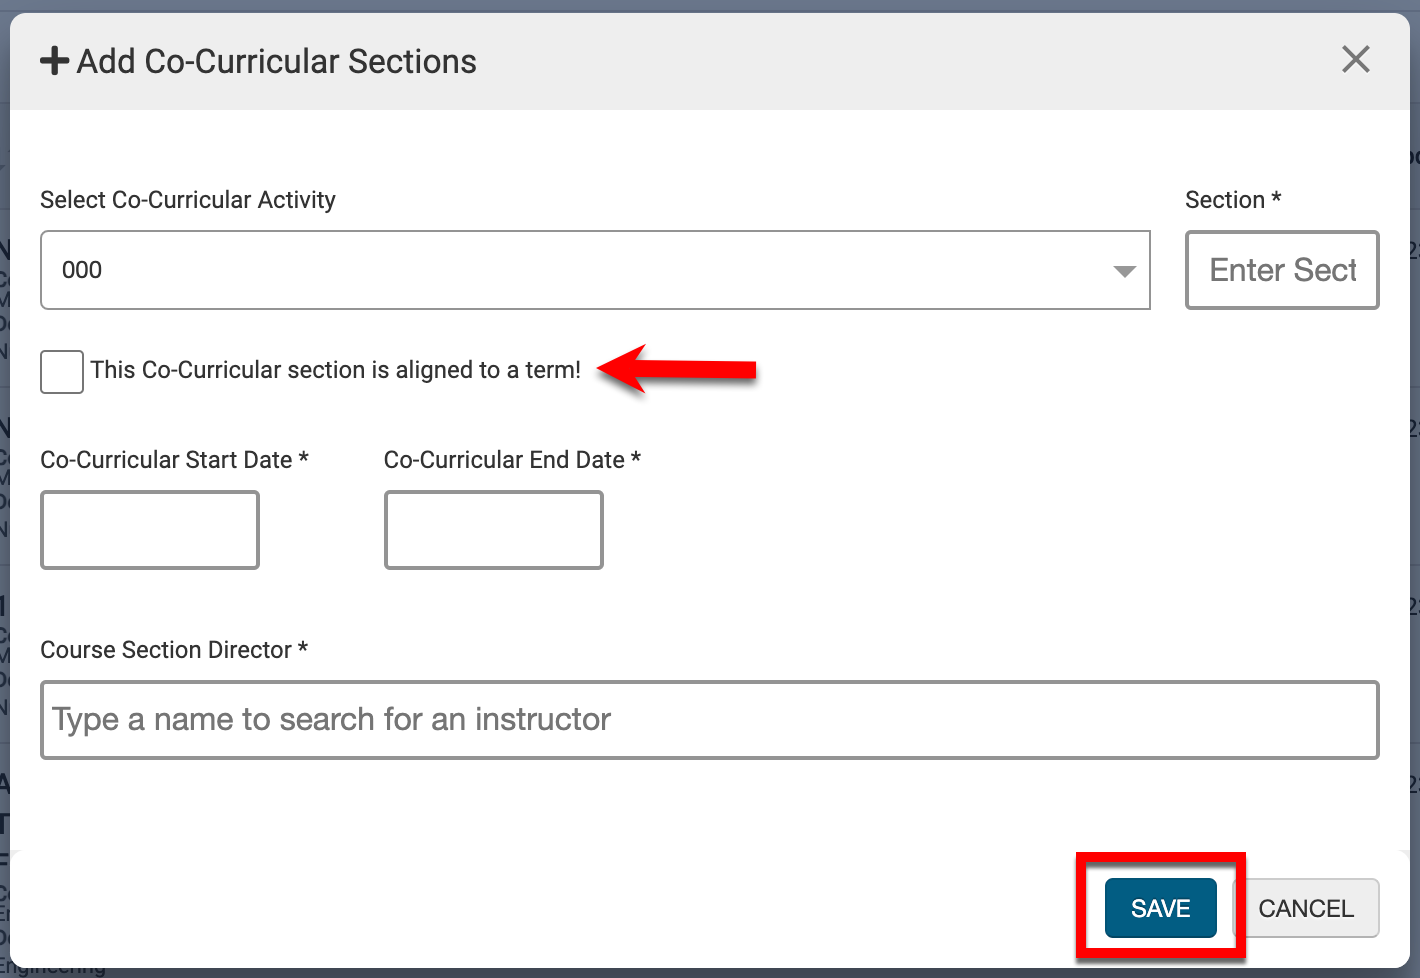The width and height of the screenshot is (1420, 978).
Task: Click the Co-Curricular End Date field
Action: pyautogui.click(x=493, y=530)
